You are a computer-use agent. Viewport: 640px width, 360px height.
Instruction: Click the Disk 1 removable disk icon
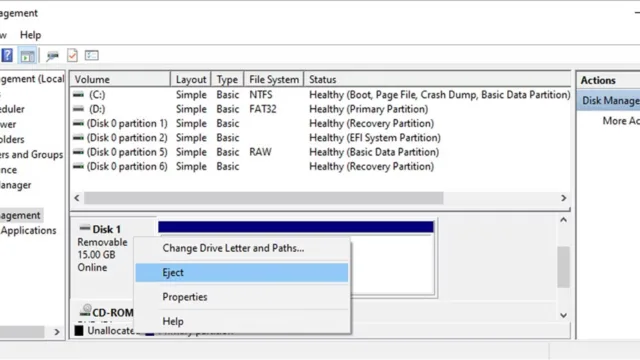pyautogui.click(x=84, y=228)
